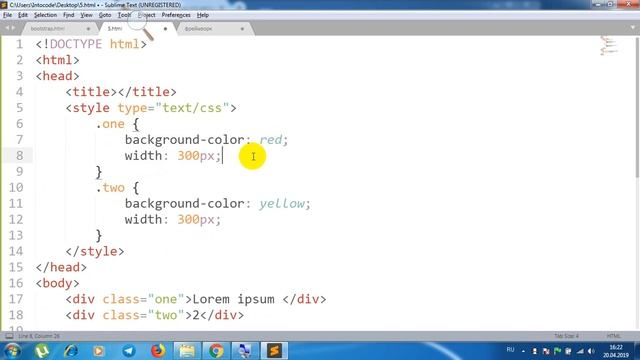
Task: Open File Explorer from the taskbar
Action: 187,351
